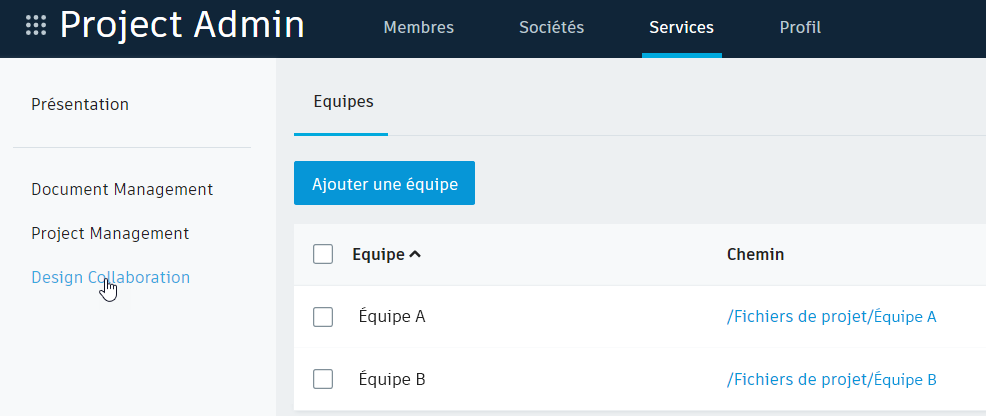
Task: Click the Project Admin title
Action: (x=182, y=26)
